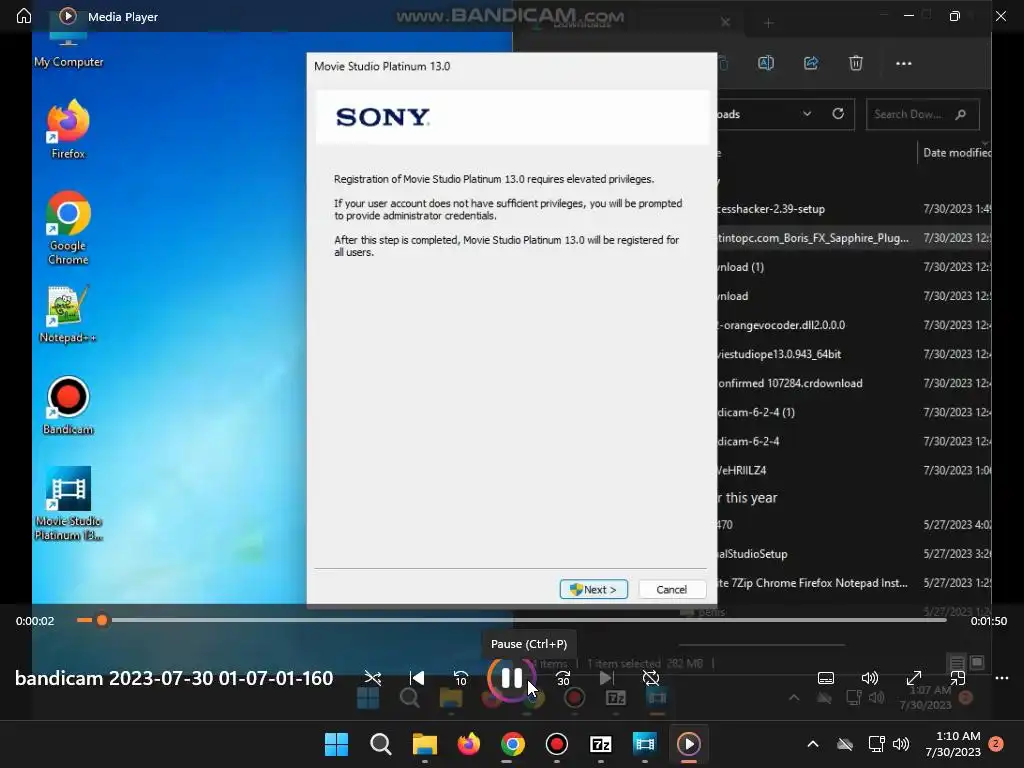Screen dimensions: 1024x768
Task: Toggle repeat mode in Media Player
Action: pyautogui.click(x=650, y=678)
